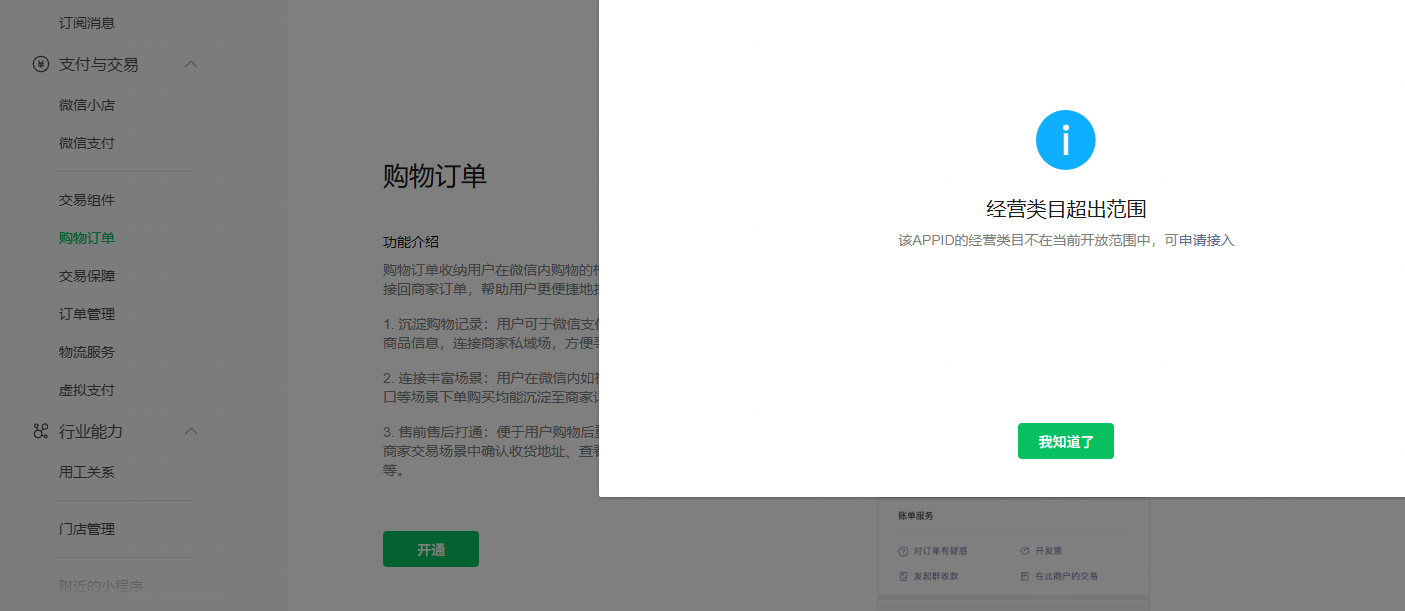Click the 在此商户的交易 icon
This screenshot has height=611, width=1405.
click(x=1025, y=576)
